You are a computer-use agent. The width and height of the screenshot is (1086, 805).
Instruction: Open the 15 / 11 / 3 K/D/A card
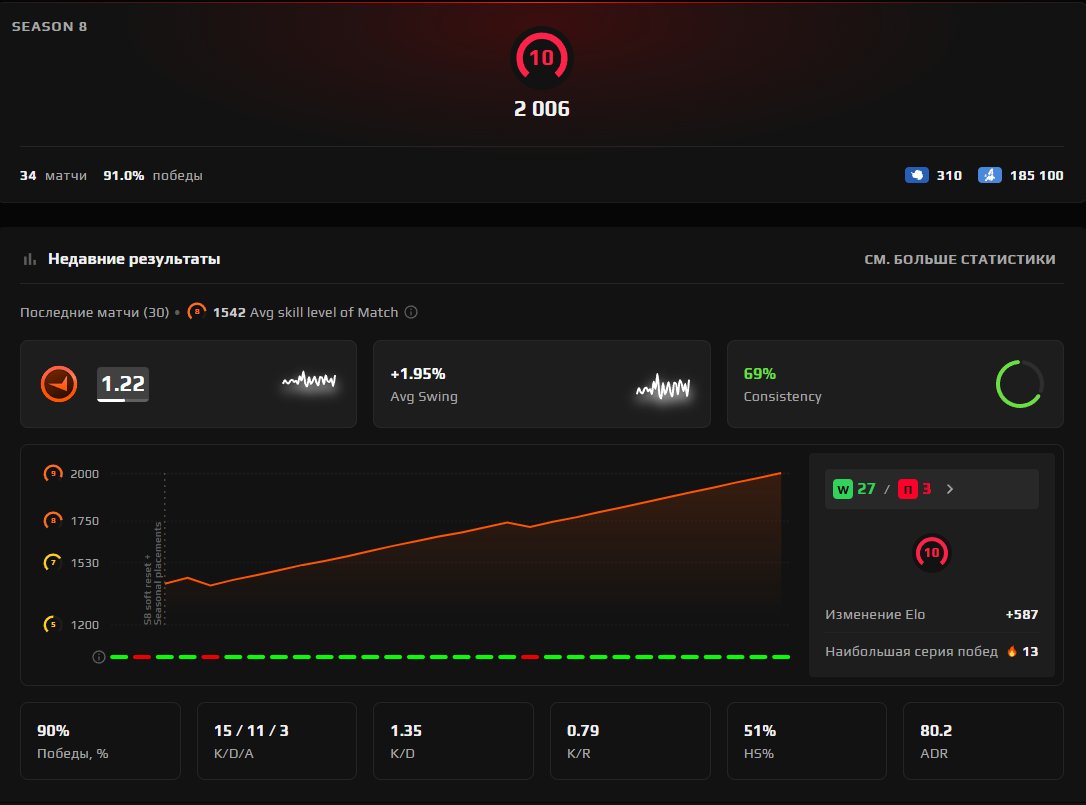277,741
